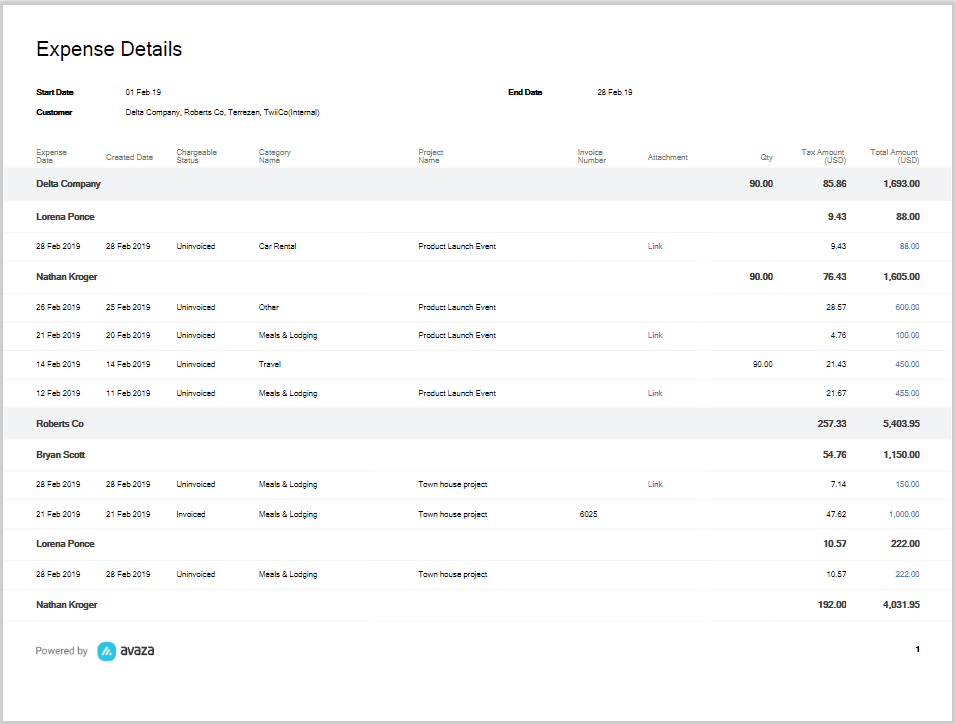This screenshot has height=724, width=956.
Task: Click the Total Amount (USD) column header
Action: (x=894, y=156)
